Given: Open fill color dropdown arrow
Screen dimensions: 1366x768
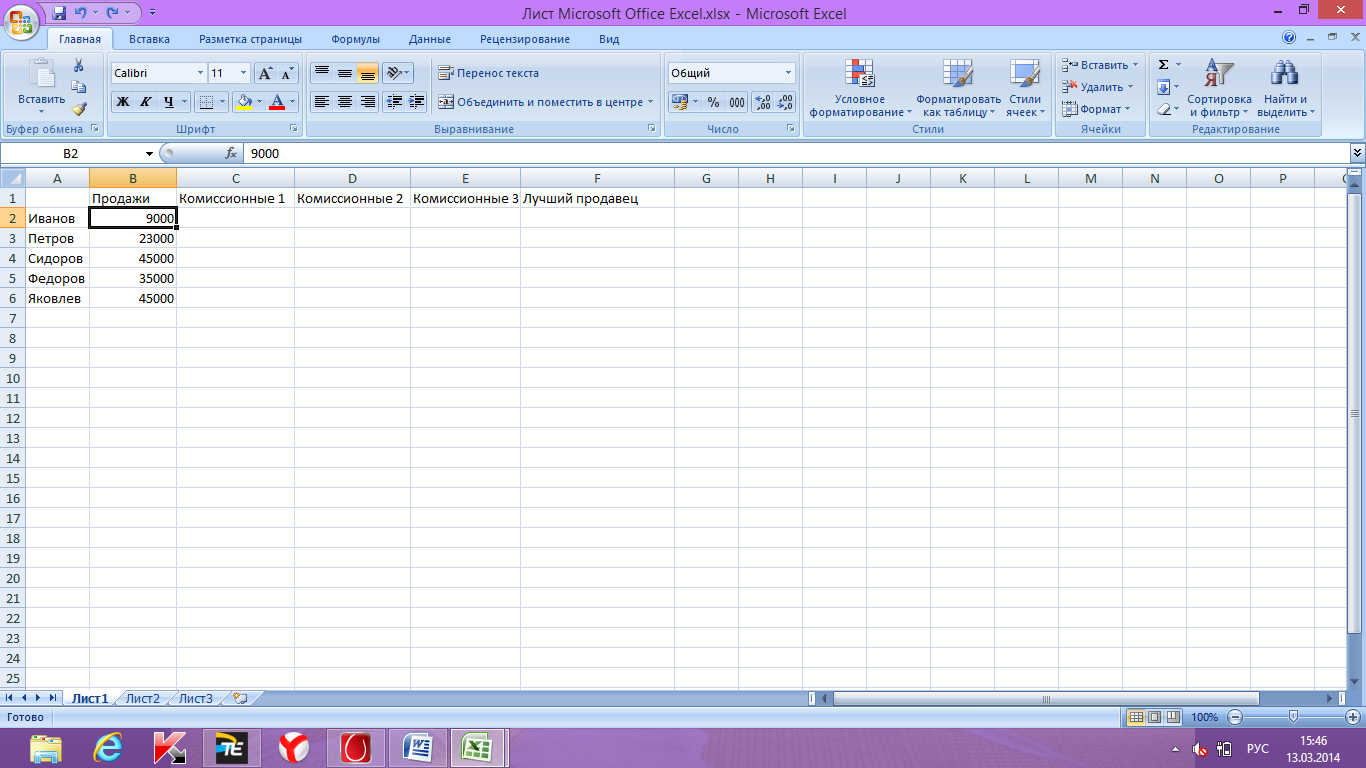Looking at the screenshot, I should click(x=259, y=101).
